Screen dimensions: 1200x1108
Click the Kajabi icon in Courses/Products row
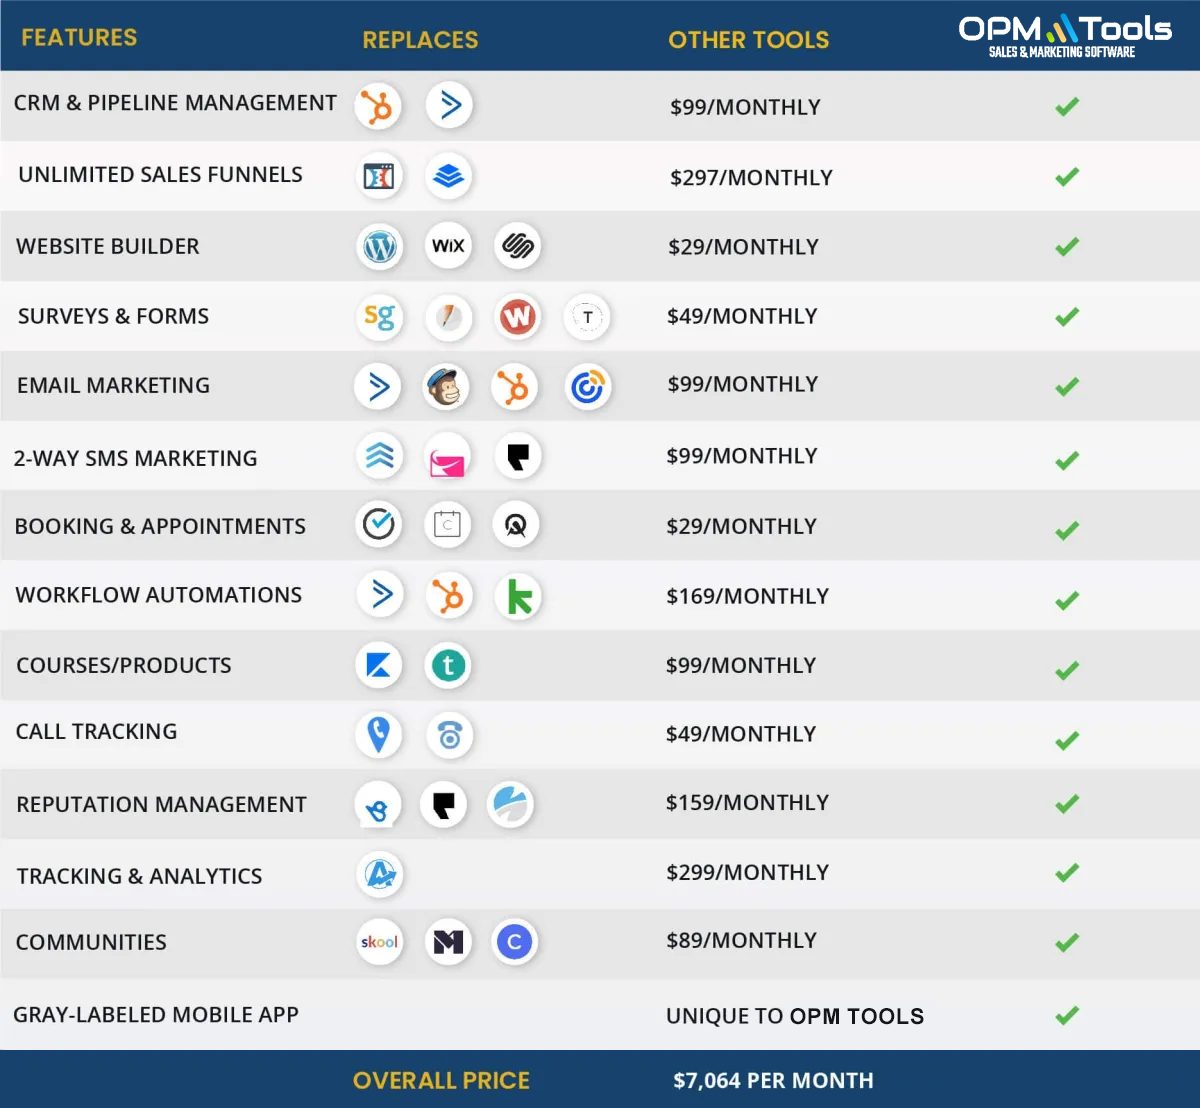[x=379, y=665]
